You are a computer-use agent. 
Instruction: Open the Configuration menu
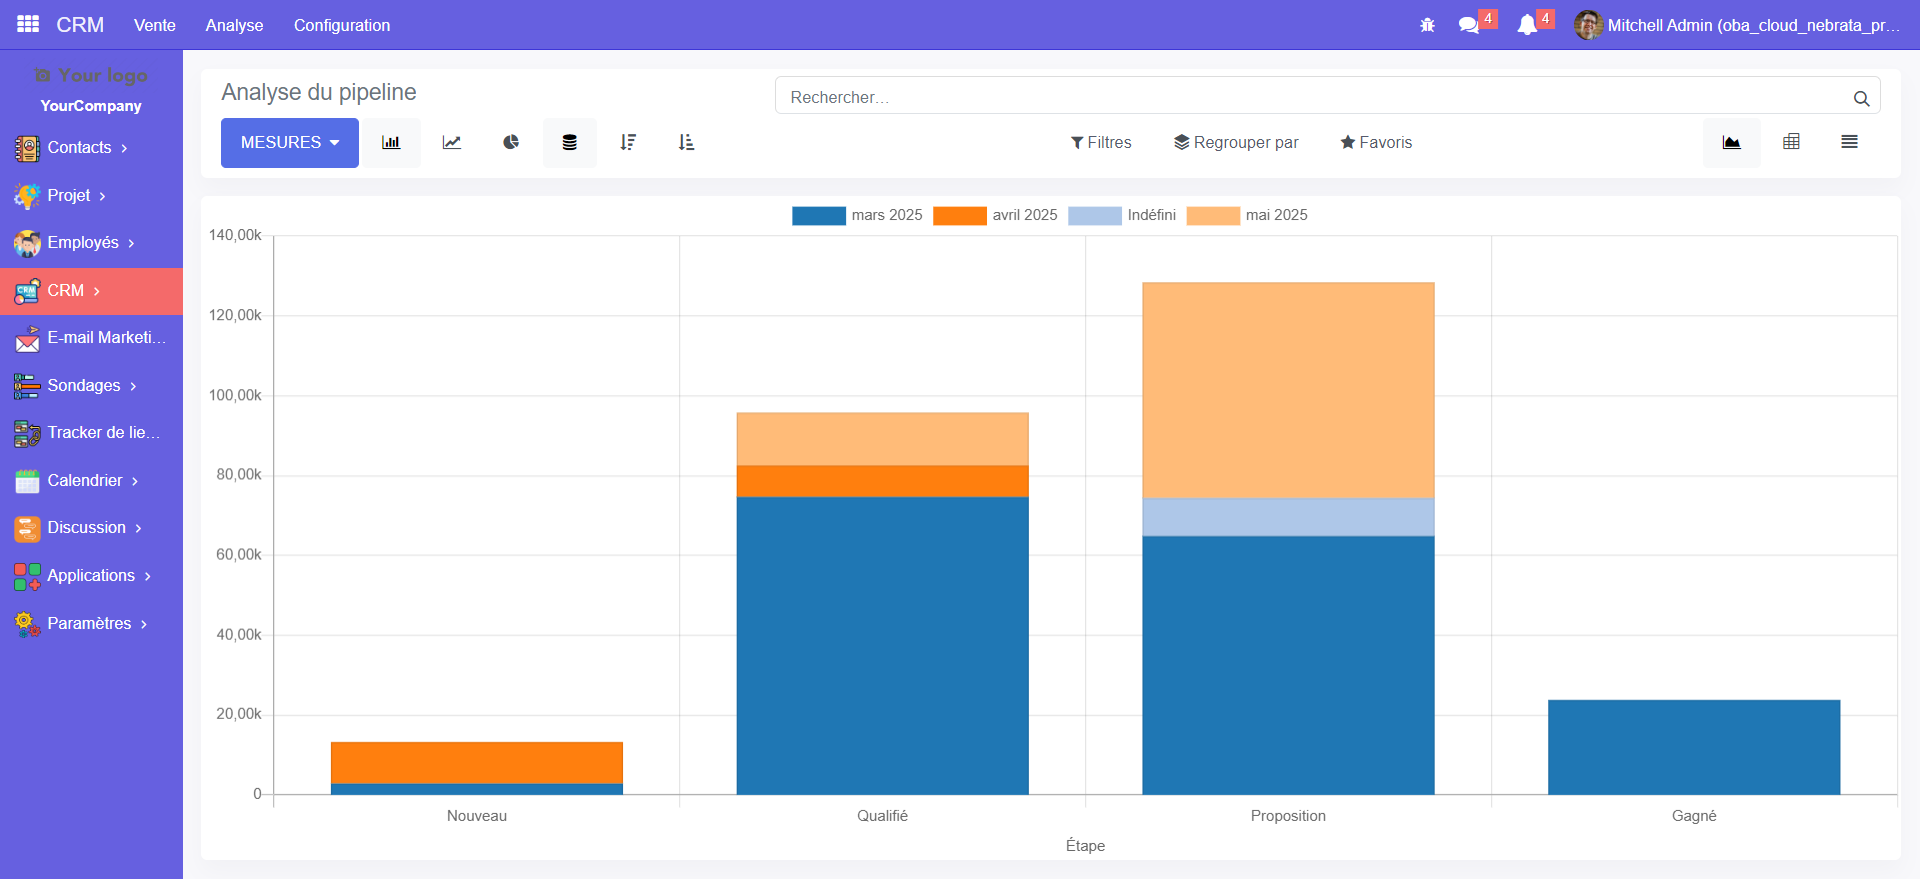[x=342, y=25]
